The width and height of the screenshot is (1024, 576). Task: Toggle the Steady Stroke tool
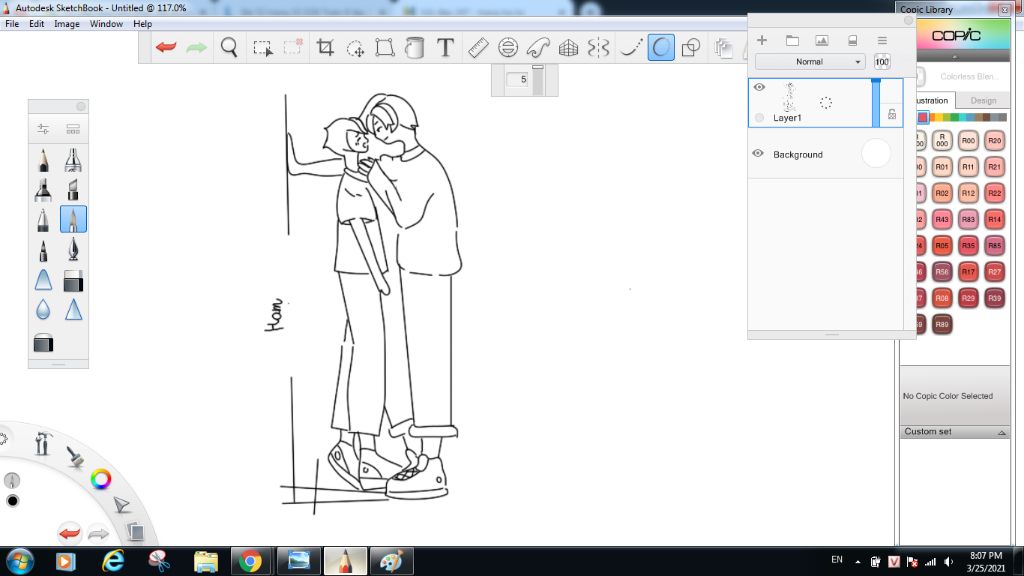(x=630, y=47)
